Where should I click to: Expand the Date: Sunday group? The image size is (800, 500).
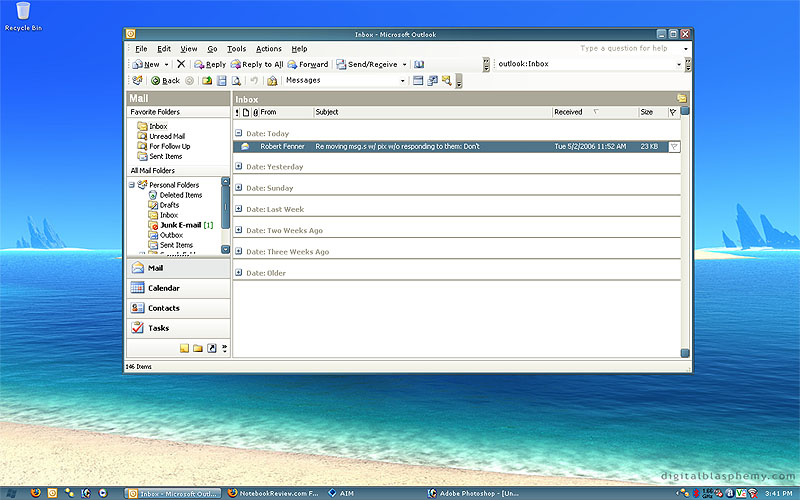[238, 187]
